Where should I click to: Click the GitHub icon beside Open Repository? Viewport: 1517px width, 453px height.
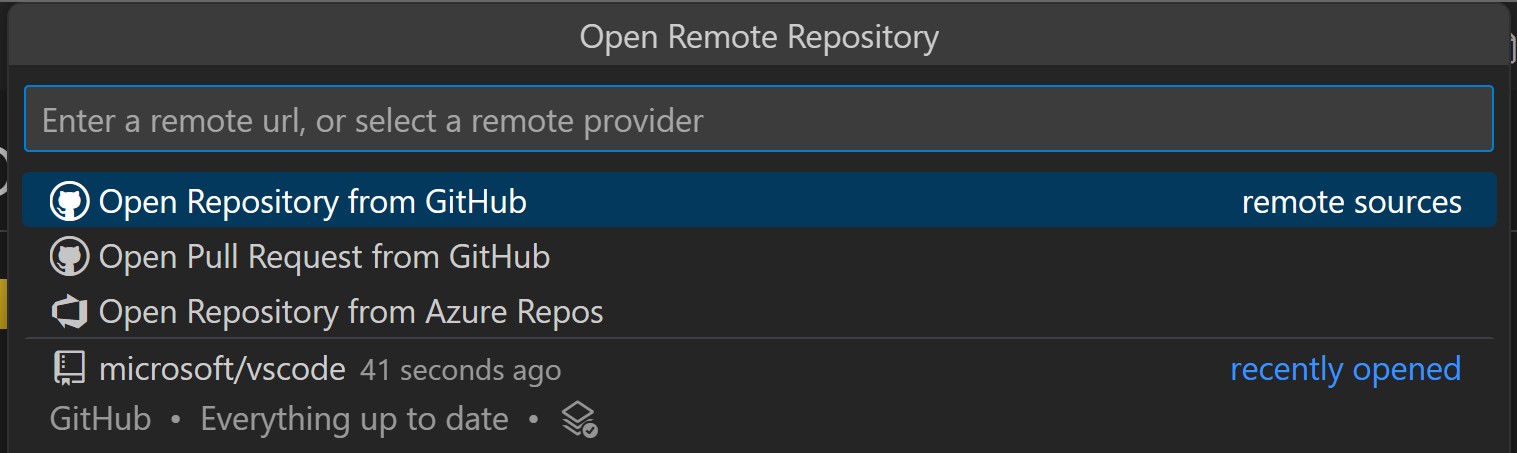[x=69, y=202]
